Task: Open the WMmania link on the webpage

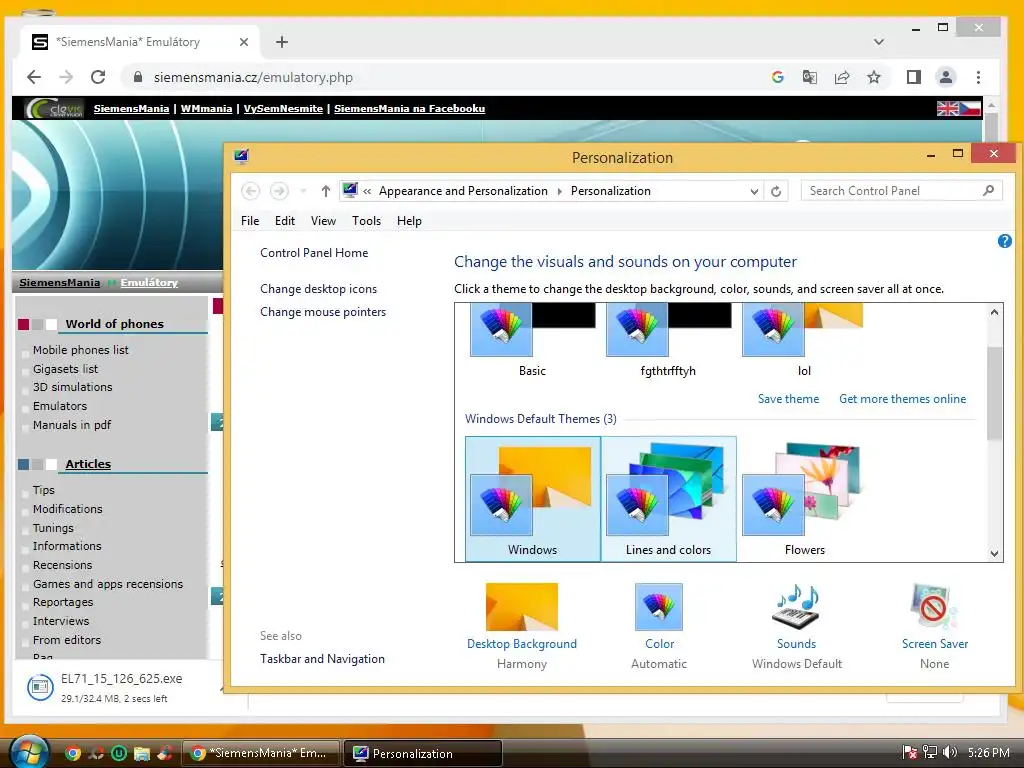Action: [206, 108]
